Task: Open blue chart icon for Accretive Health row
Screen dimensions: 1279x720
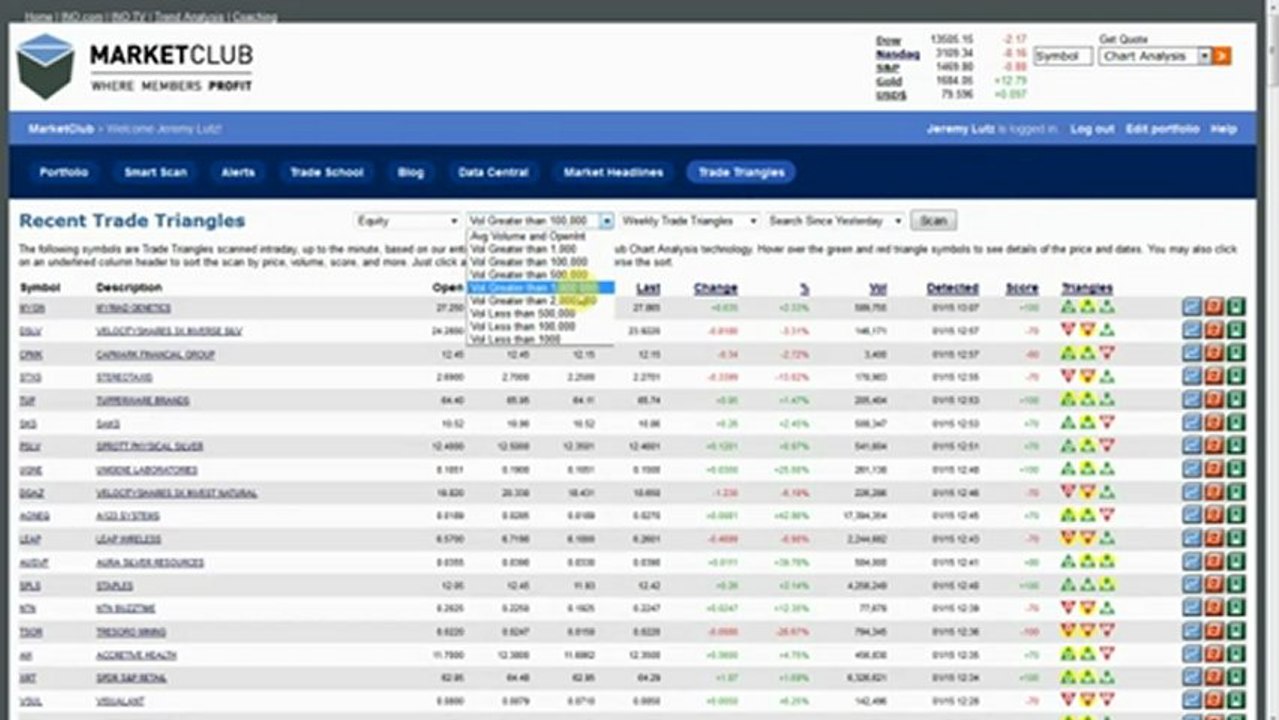Action: pos(1191,655)
